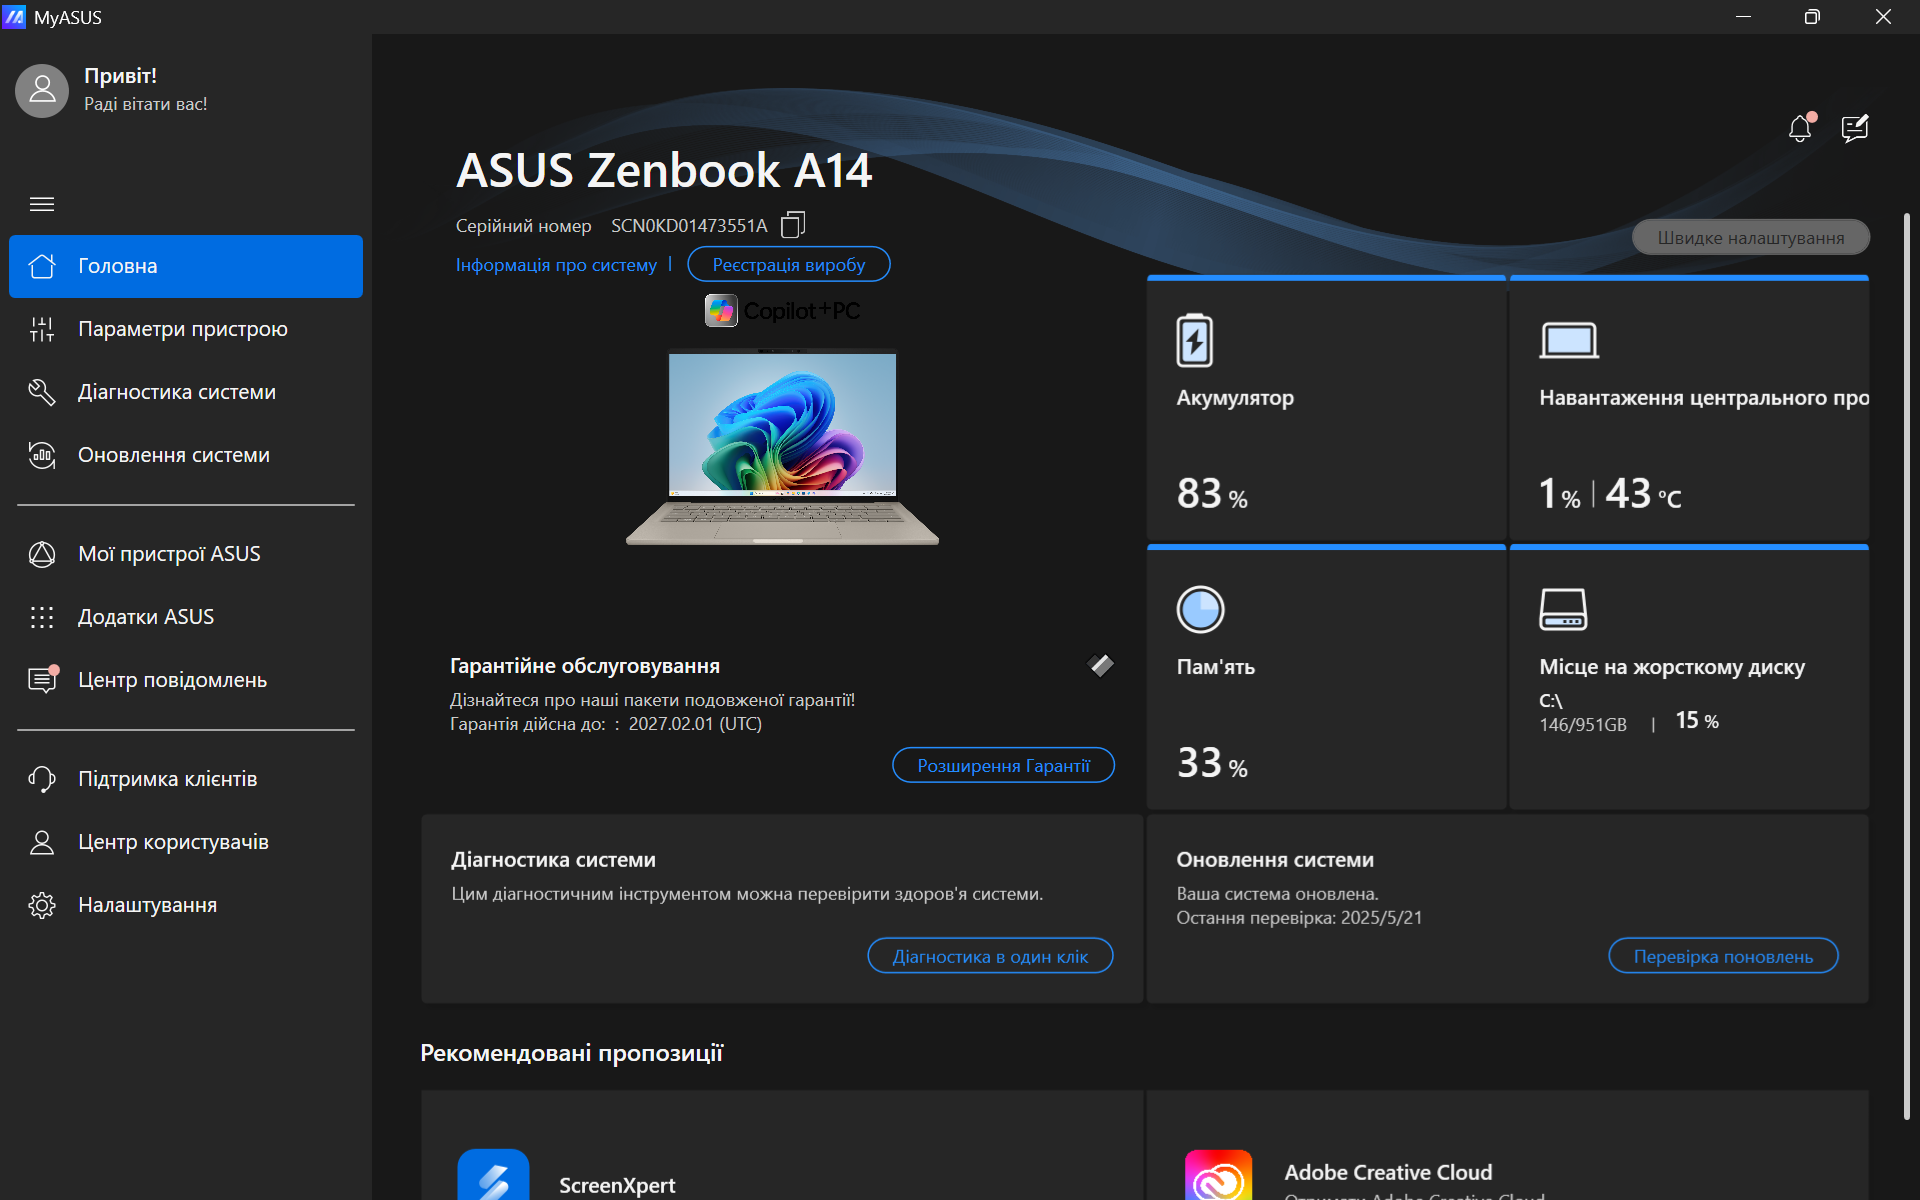Open the Інформація про систему link

[556, 265]
